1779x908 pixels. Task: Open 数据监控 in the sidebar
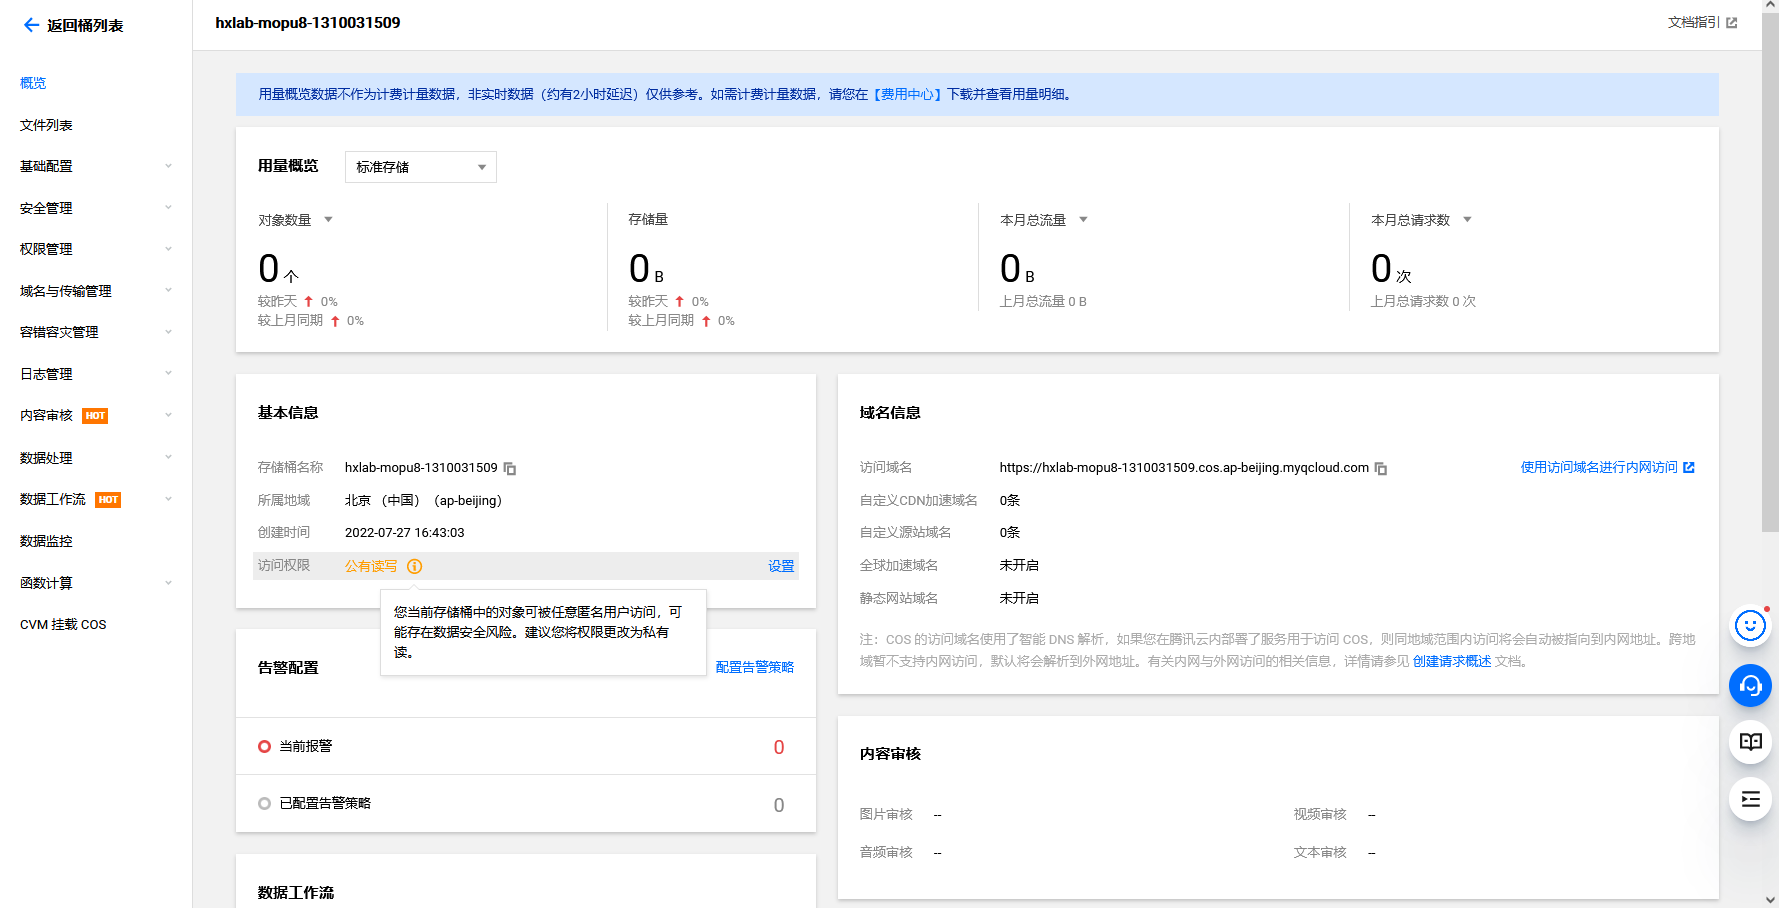tap(46, 541)
